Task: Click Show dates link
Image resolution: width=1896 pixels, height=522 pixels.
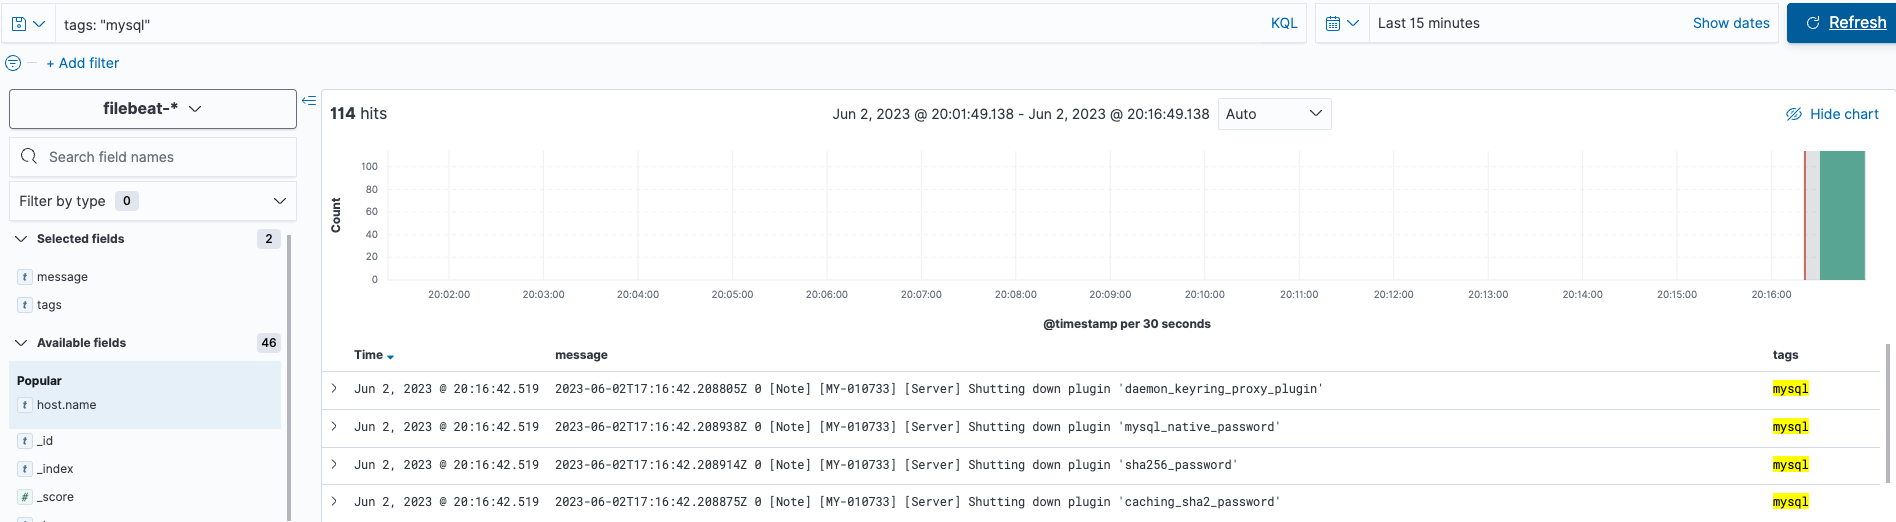Action: click(1730, 23)
